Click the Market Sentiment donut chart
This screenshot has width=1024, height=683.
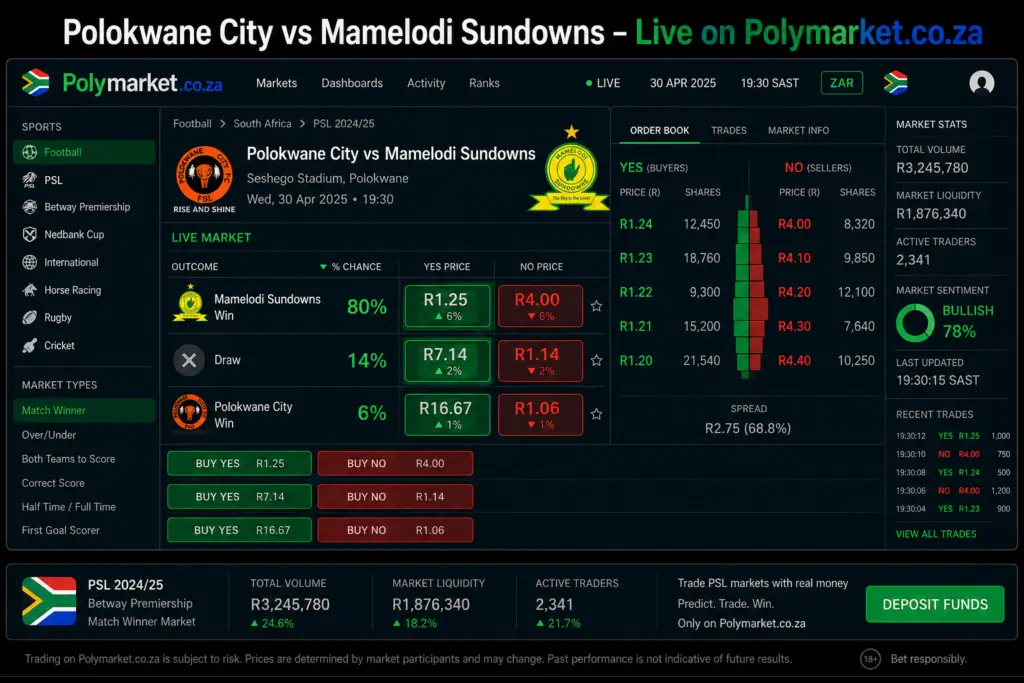[x=915, y=323]
